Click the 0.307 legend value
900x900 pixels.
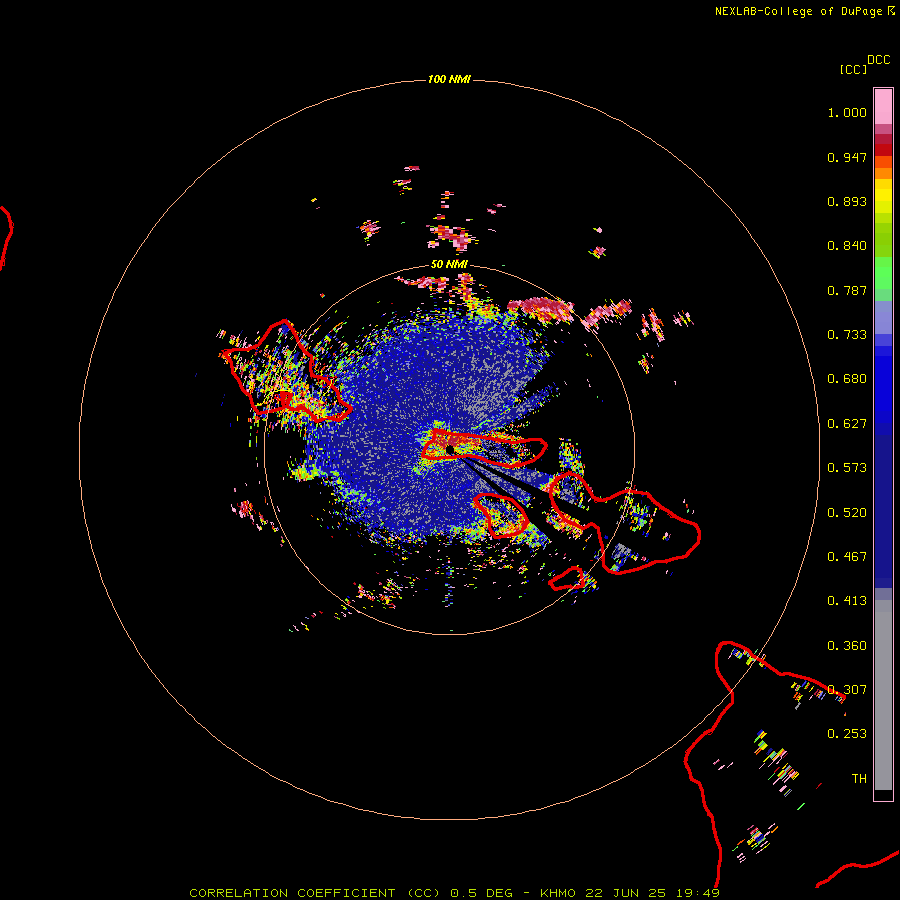pyautogui.click(x=847, y=690)
